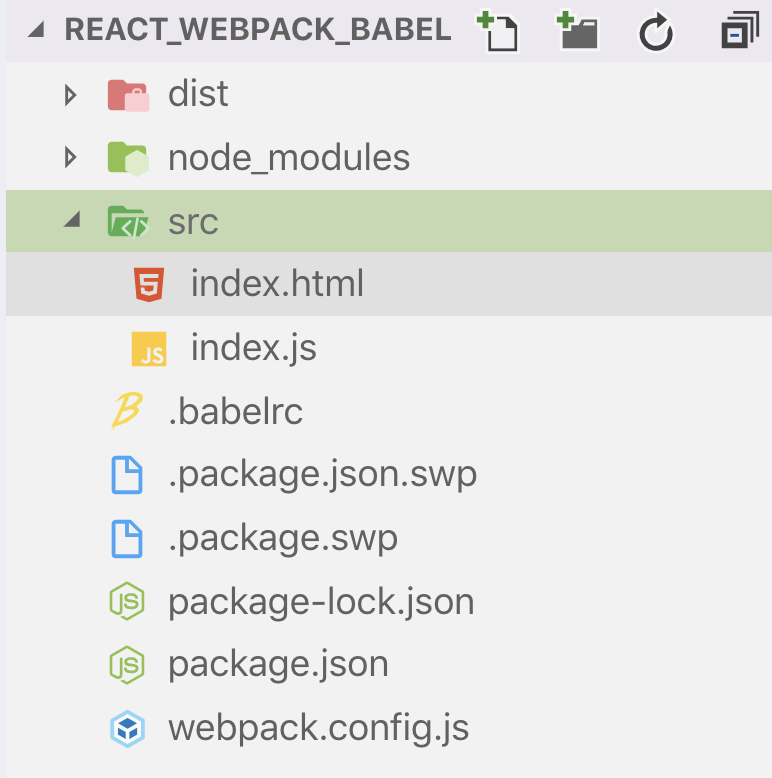The image size is (772, 778).
Task: Expand the dist folder arrow
Action: point(71,95)
